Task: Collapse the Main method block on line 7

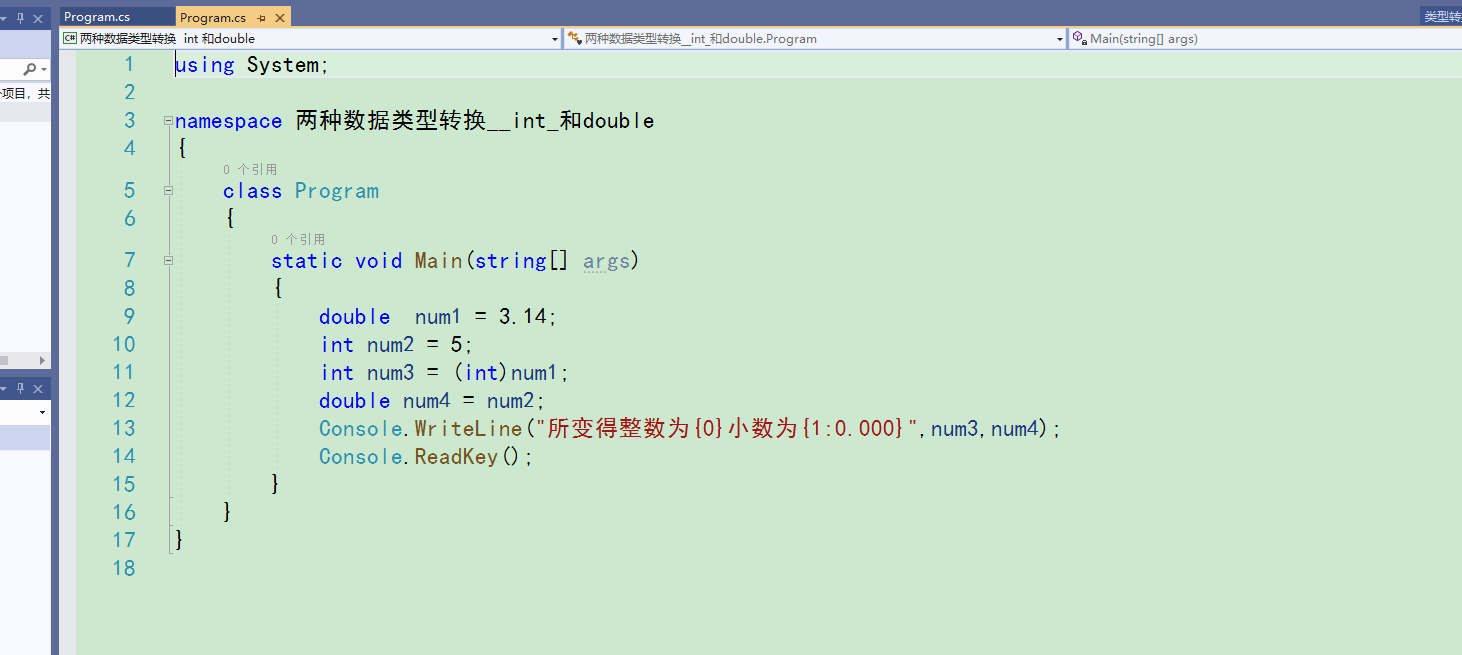Action: coord(168,261)
